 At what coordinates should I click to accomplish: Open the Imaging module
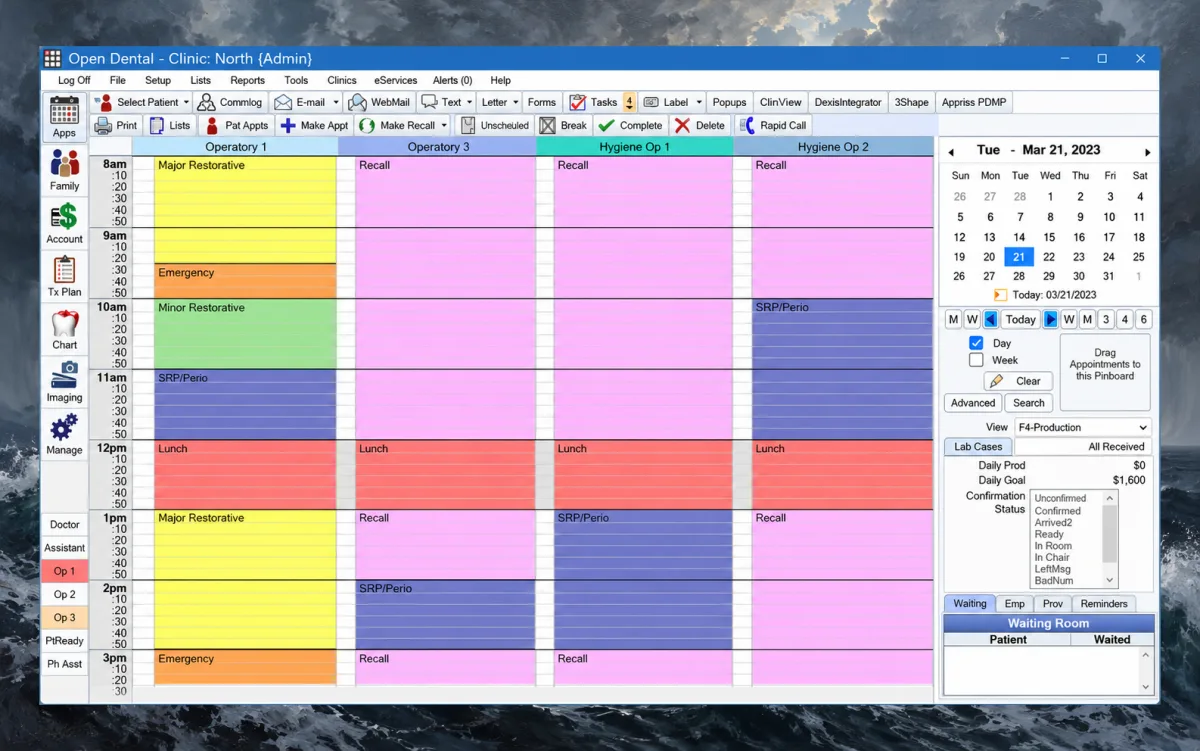click(x=64, y=382)
